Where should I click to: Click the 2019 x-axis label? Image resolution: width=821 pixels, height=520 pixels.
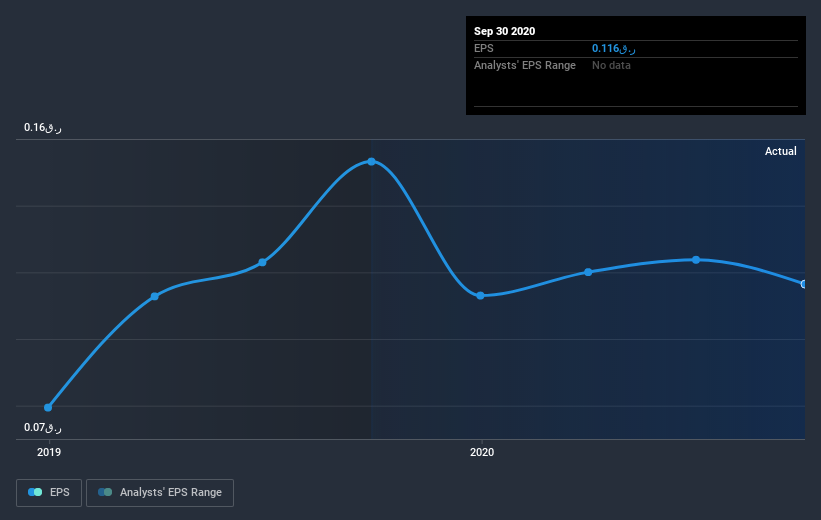coord(49,452)
